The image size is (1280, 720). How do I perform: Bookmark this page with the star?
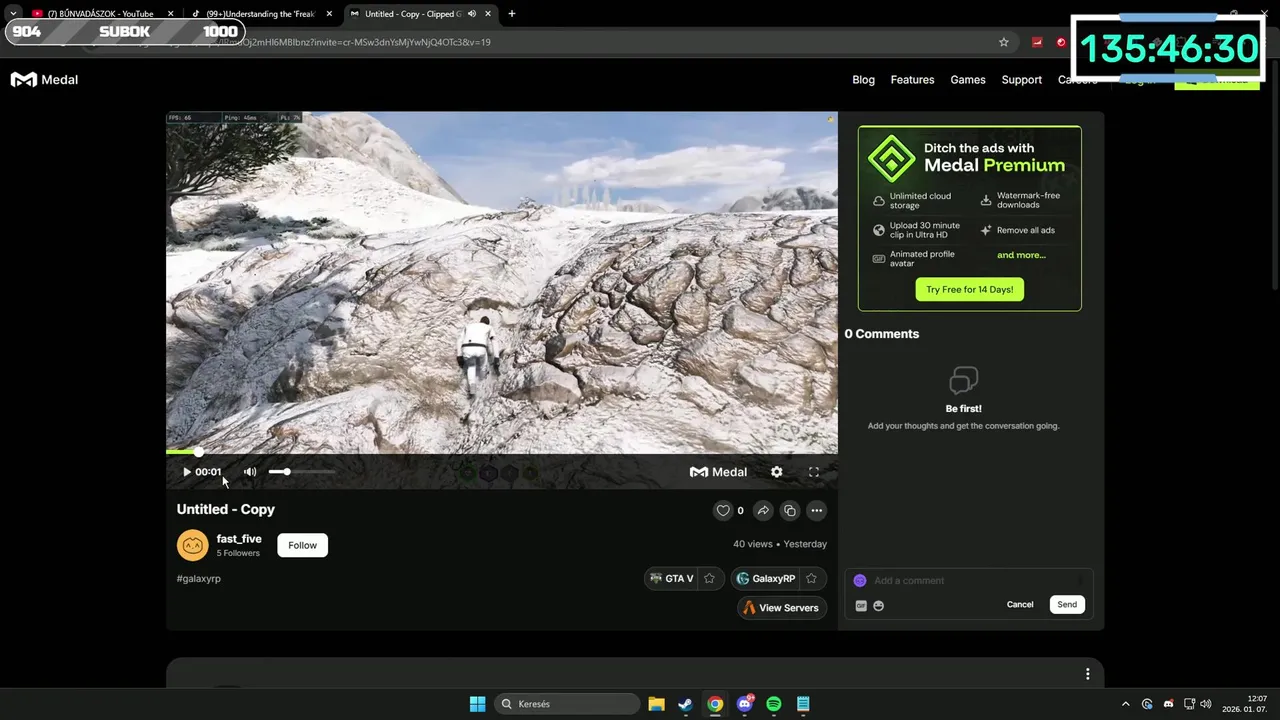tap(1004, 42)
